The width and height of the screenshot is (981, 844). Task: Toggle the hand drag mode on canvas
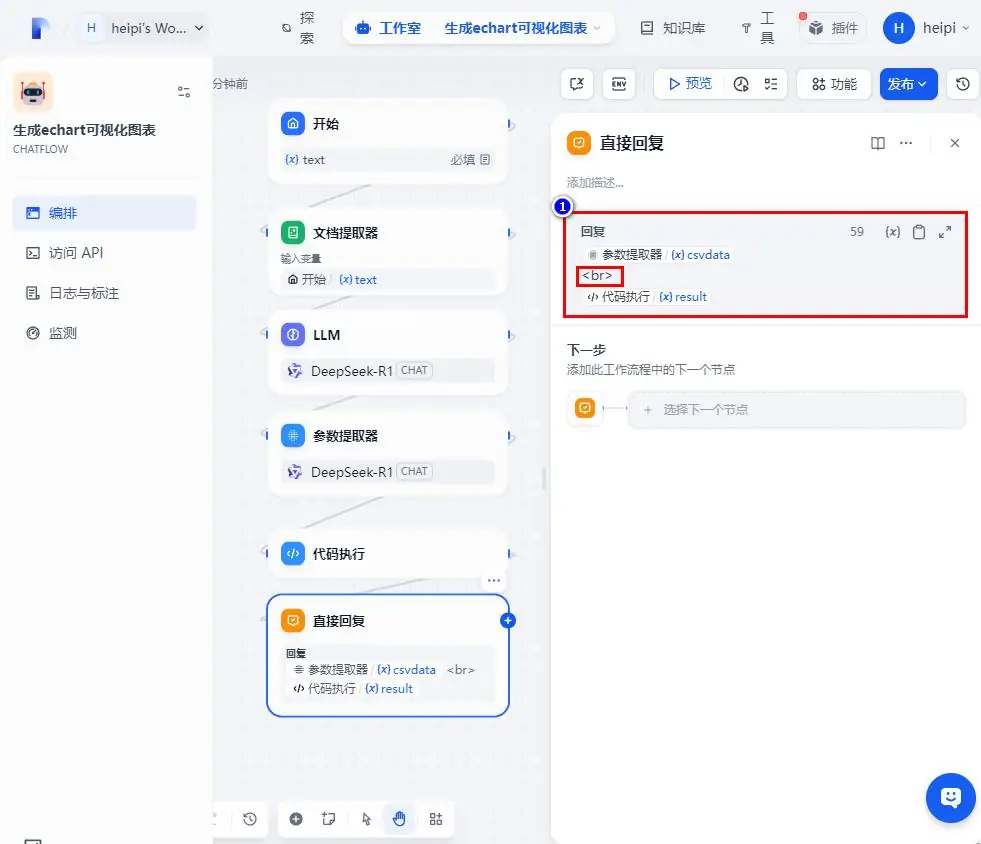coord(399,818)
